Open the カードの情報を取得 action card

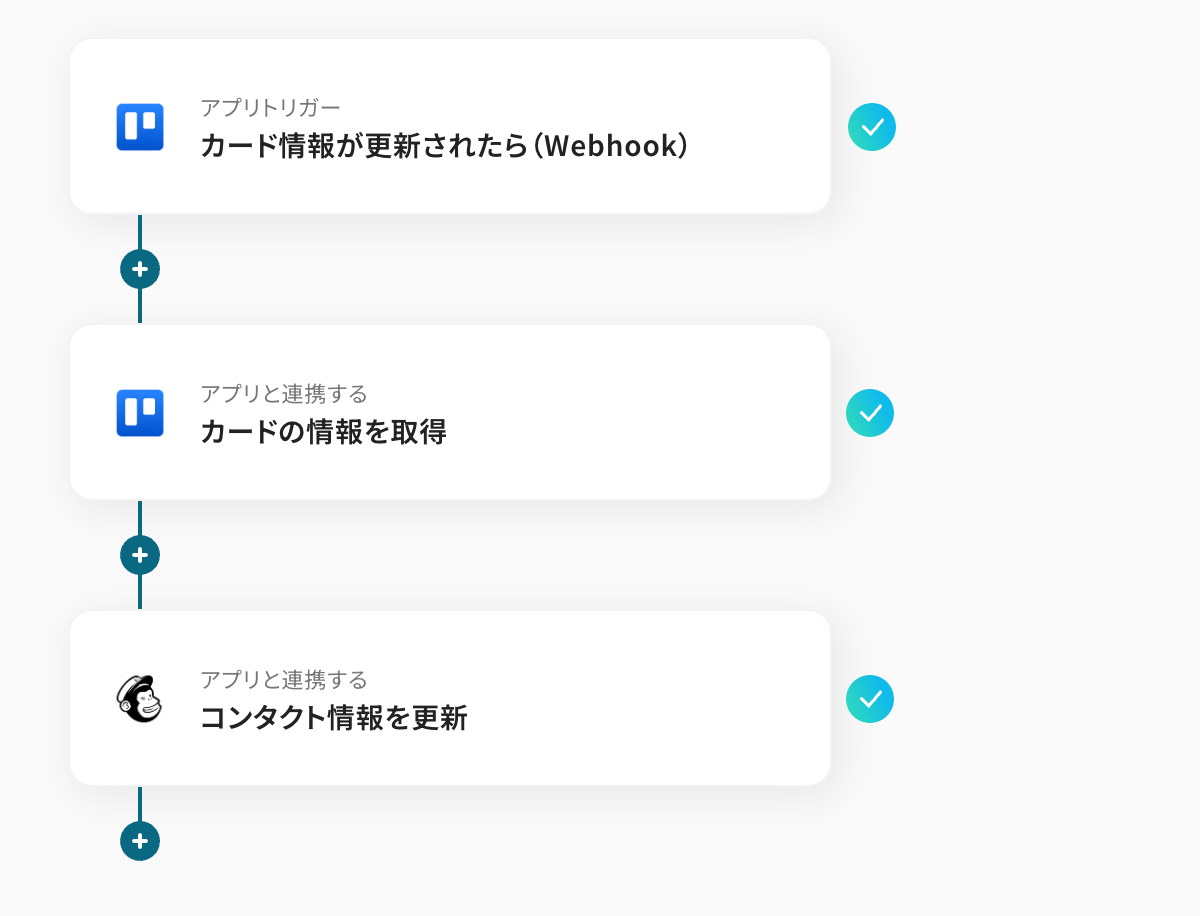point(450,412)
